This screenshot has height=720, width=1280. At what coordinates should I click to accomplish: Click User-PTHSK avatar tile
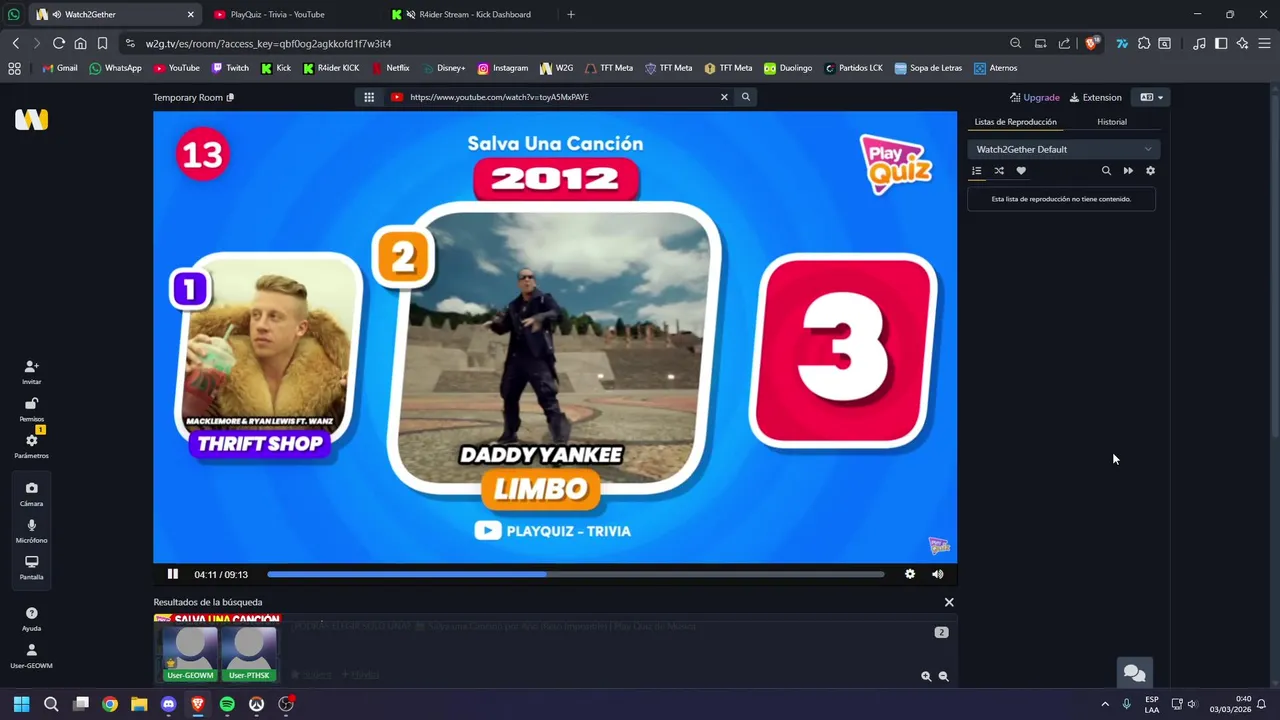click(248, 653)
